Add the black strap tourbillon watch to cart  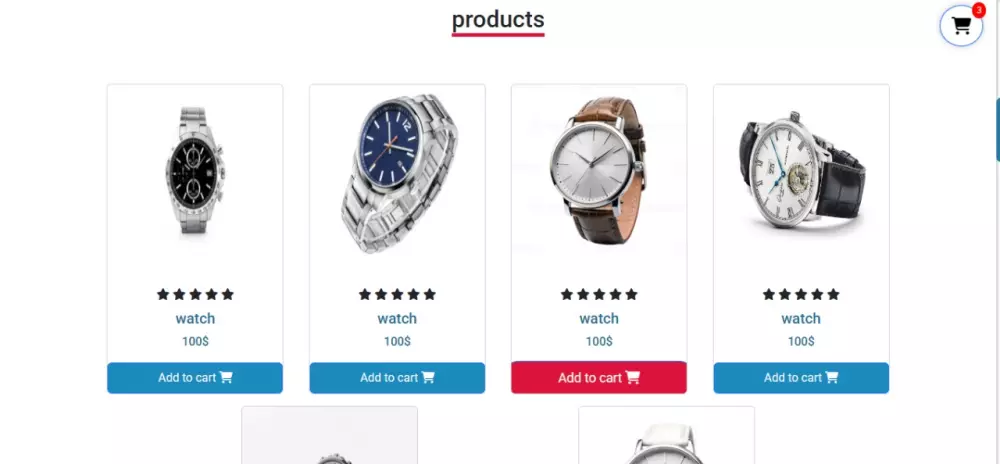801,378
